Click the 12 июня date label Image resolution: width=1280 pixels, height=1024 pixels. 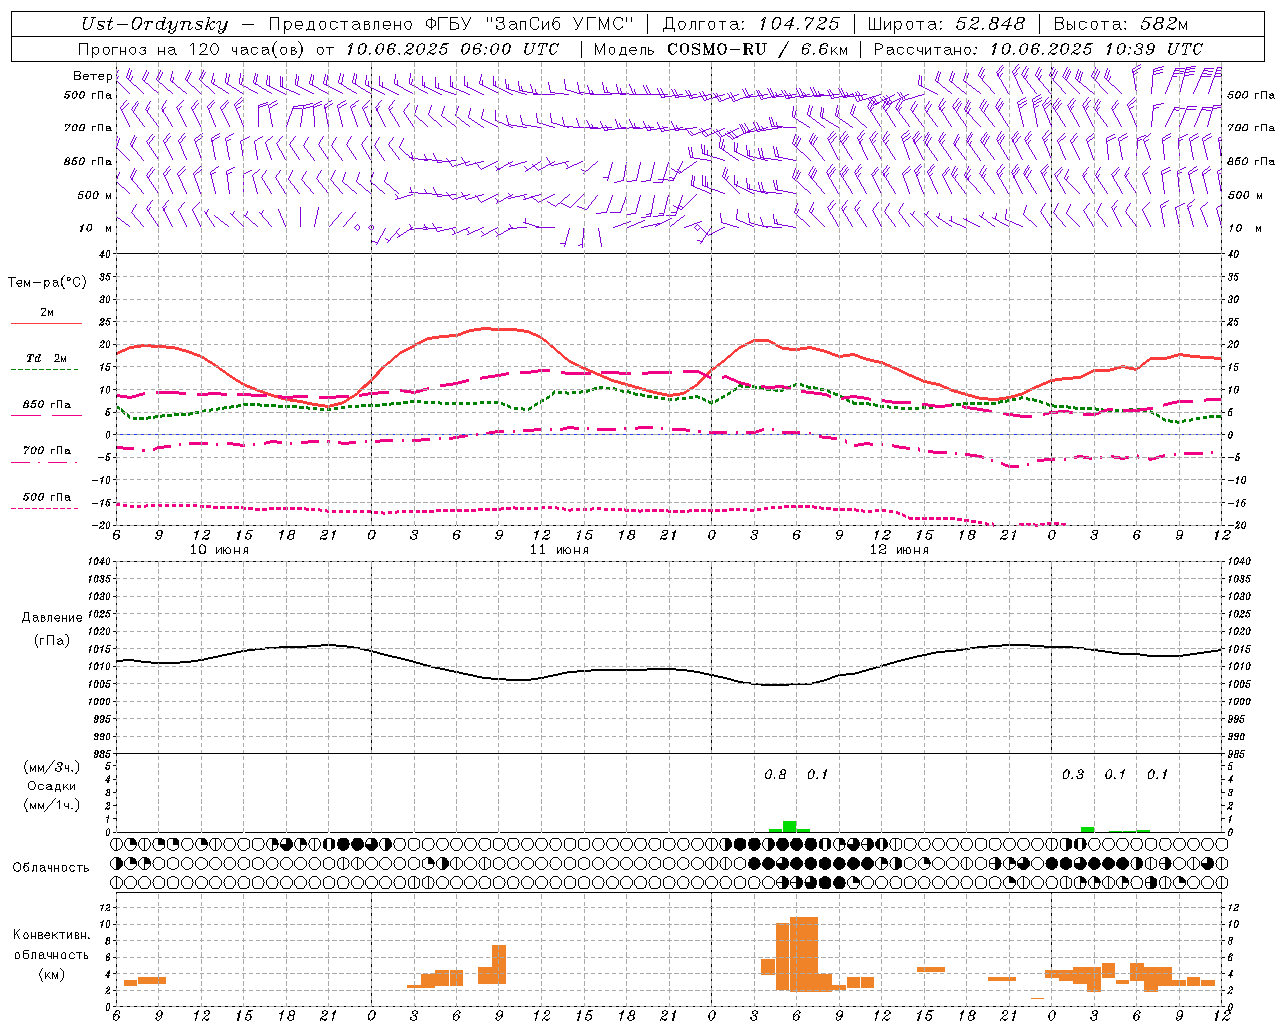click(899, 550)
